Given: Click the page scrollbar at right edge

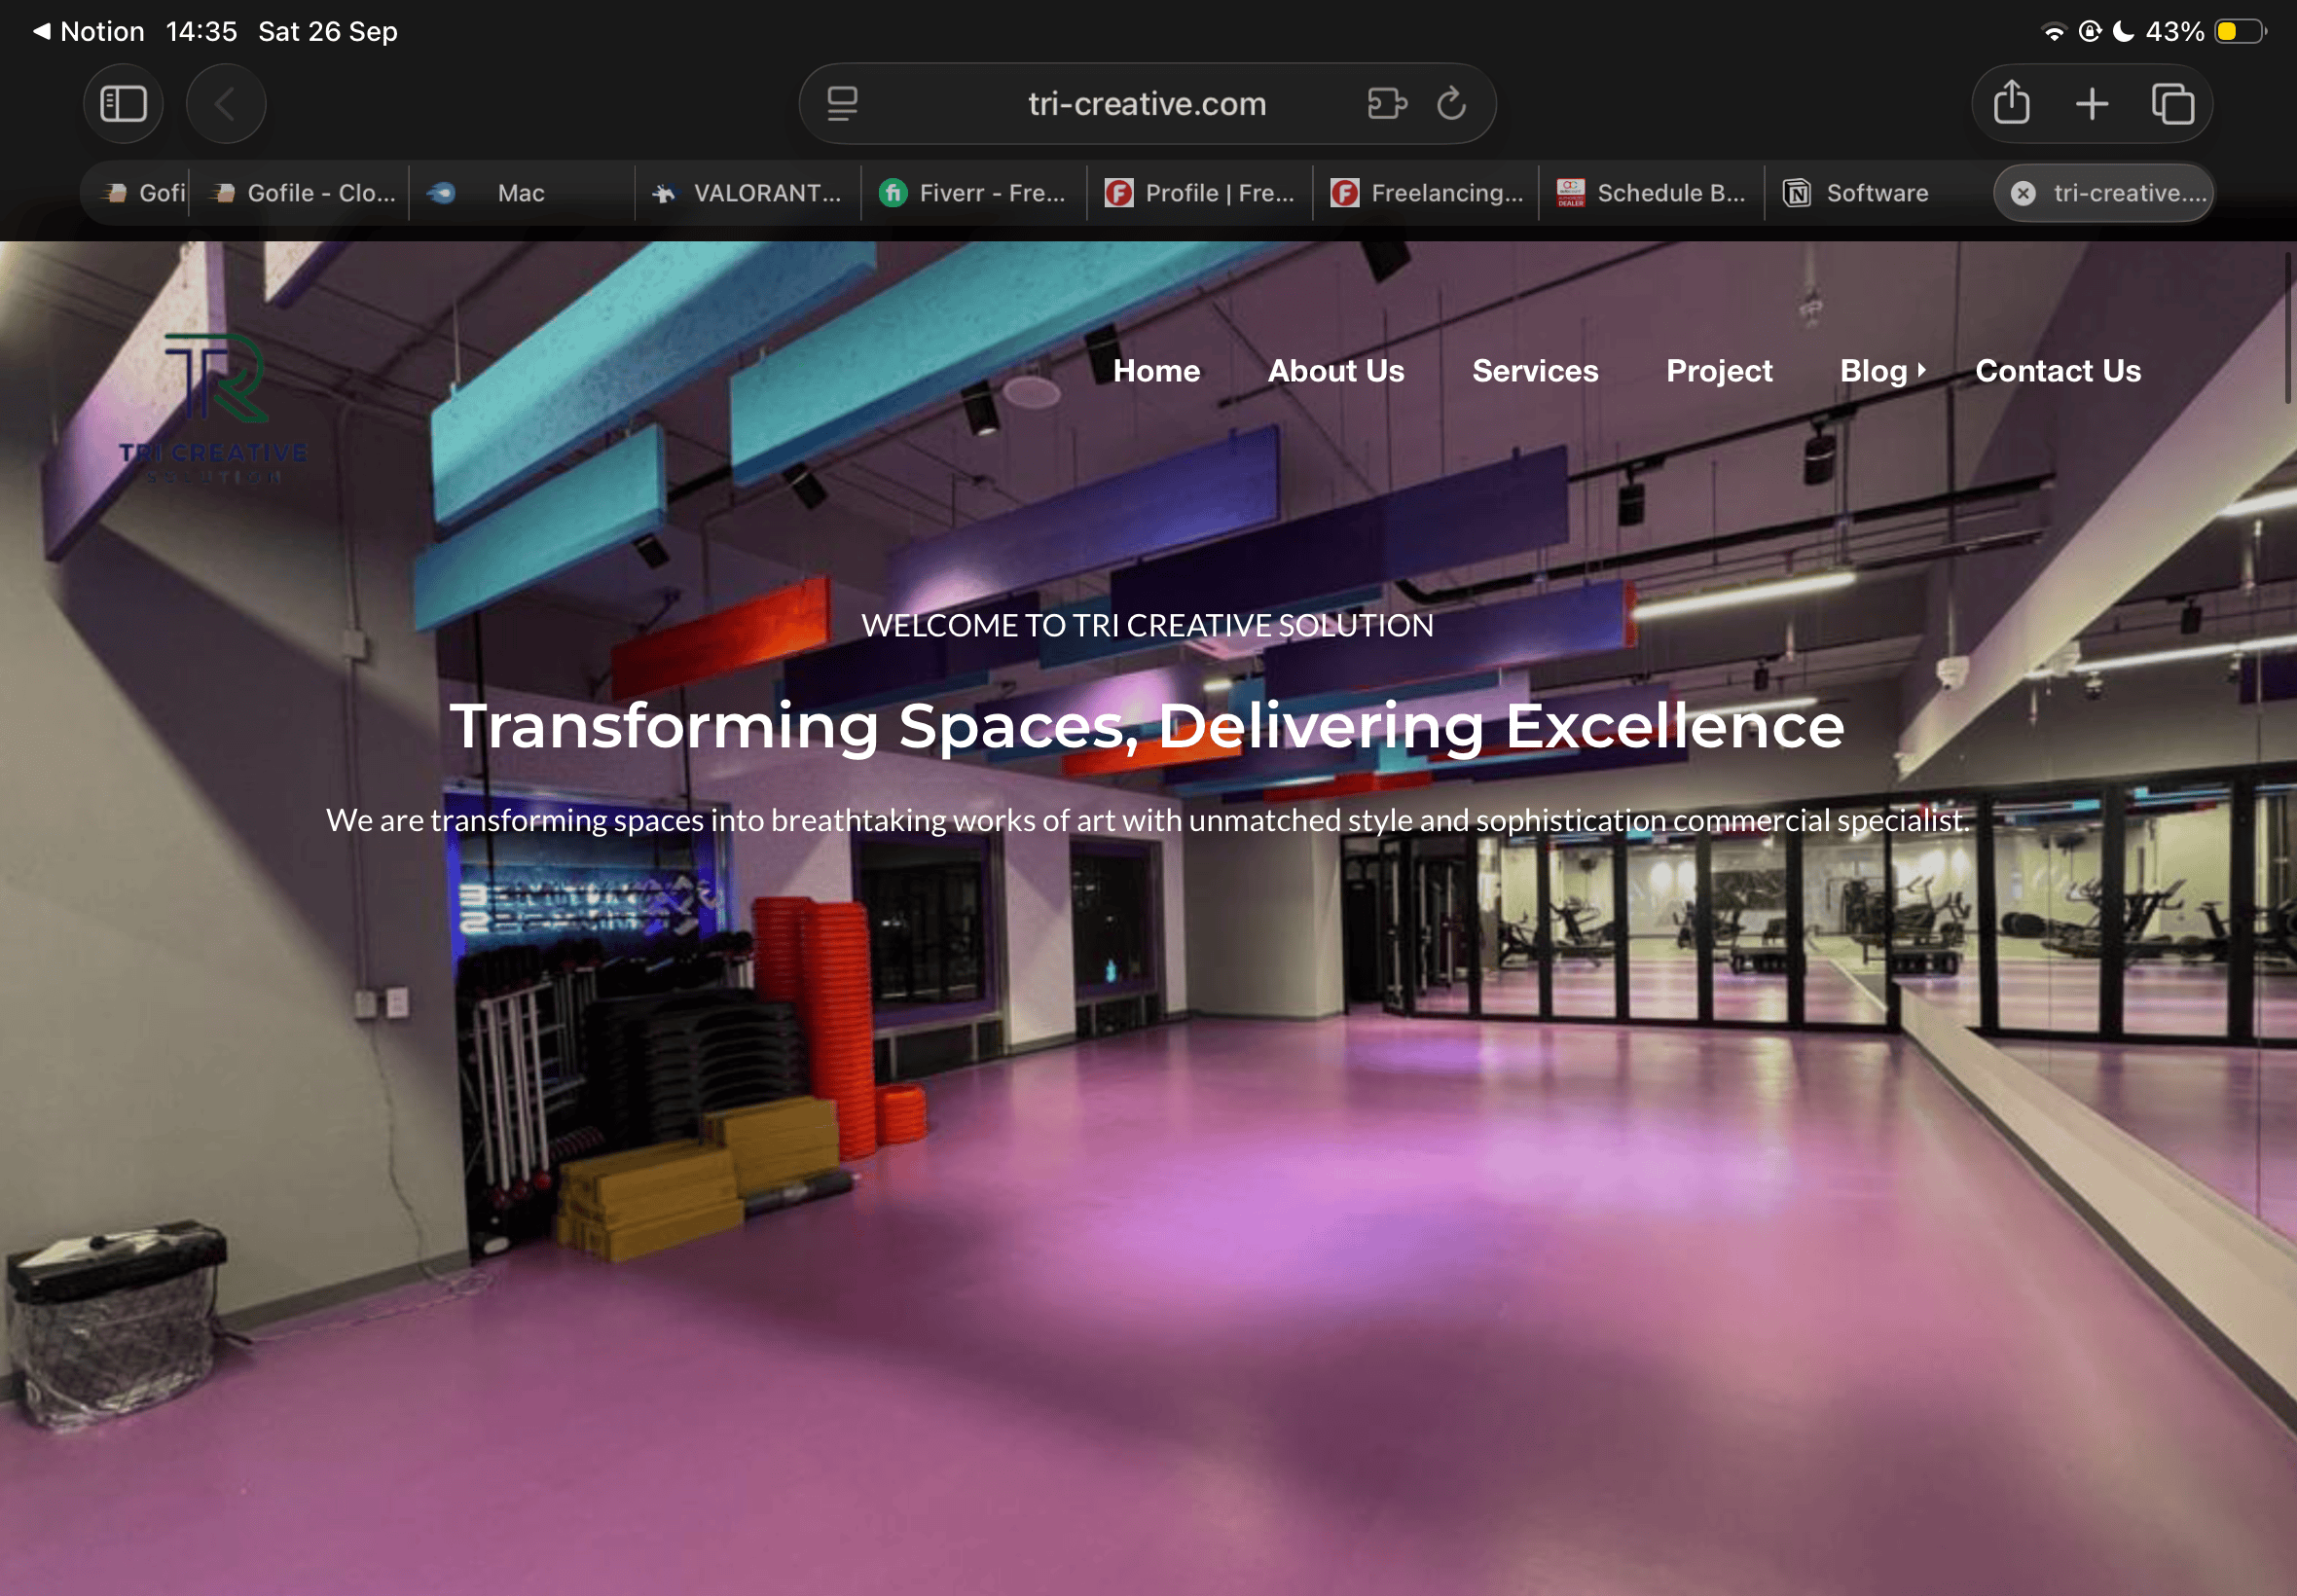Looking at the screenshot, I should tap(2287, 328).
